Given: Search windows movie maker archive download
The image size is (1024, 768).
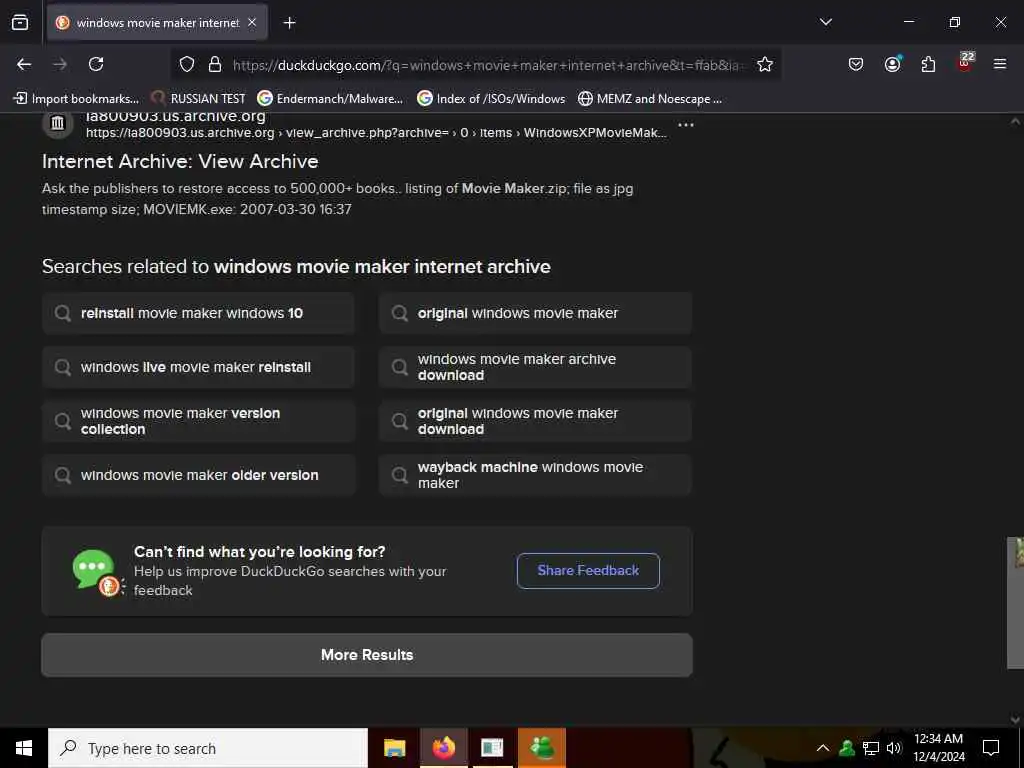Looking at the screenshot, I should click(536, 367).
